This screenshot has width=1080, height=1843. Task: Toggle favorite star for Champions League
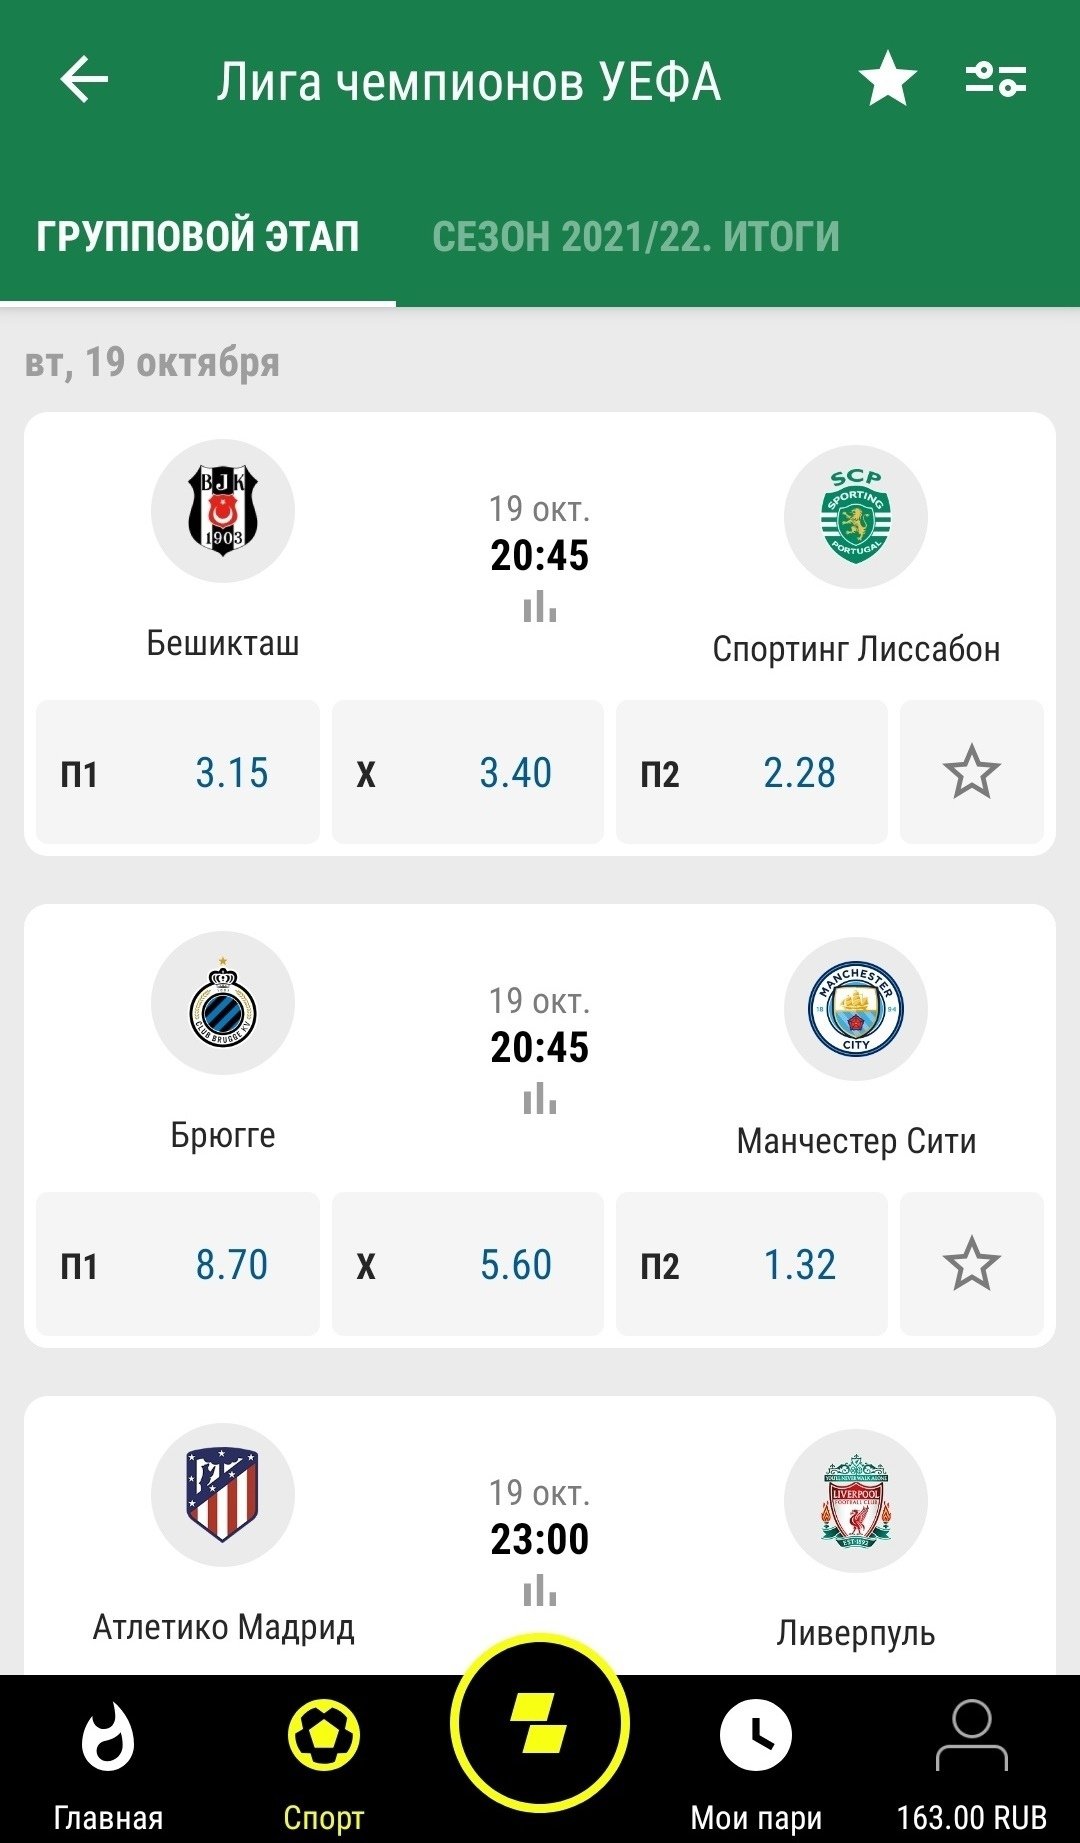888,80
